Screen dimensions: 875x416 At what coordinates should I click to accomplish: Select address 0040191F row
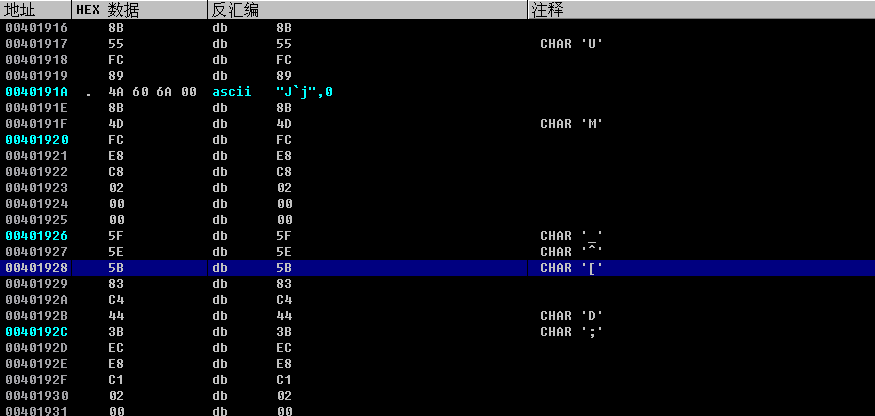click(438, 123)
